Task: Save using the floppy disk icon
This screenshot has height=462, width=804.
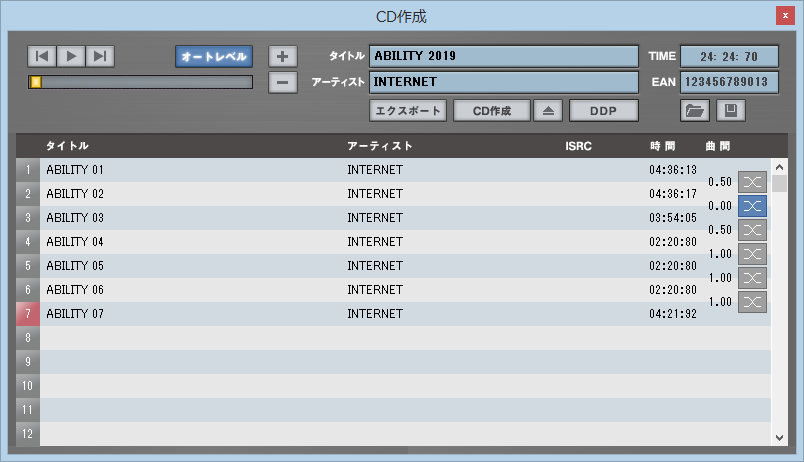Action: click(730, 110)
